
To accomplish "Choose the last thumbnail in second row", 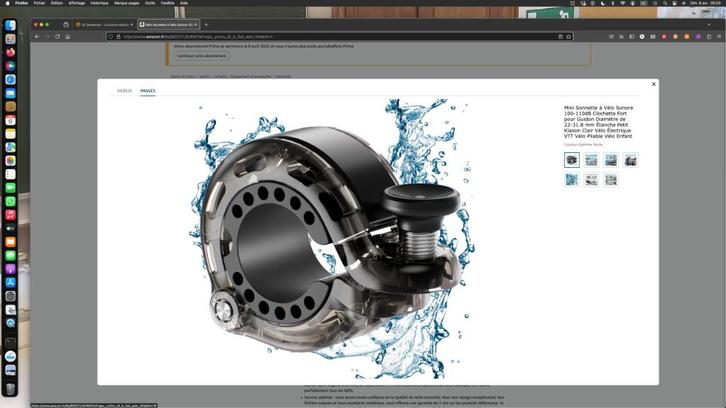I will click(611, 179).
